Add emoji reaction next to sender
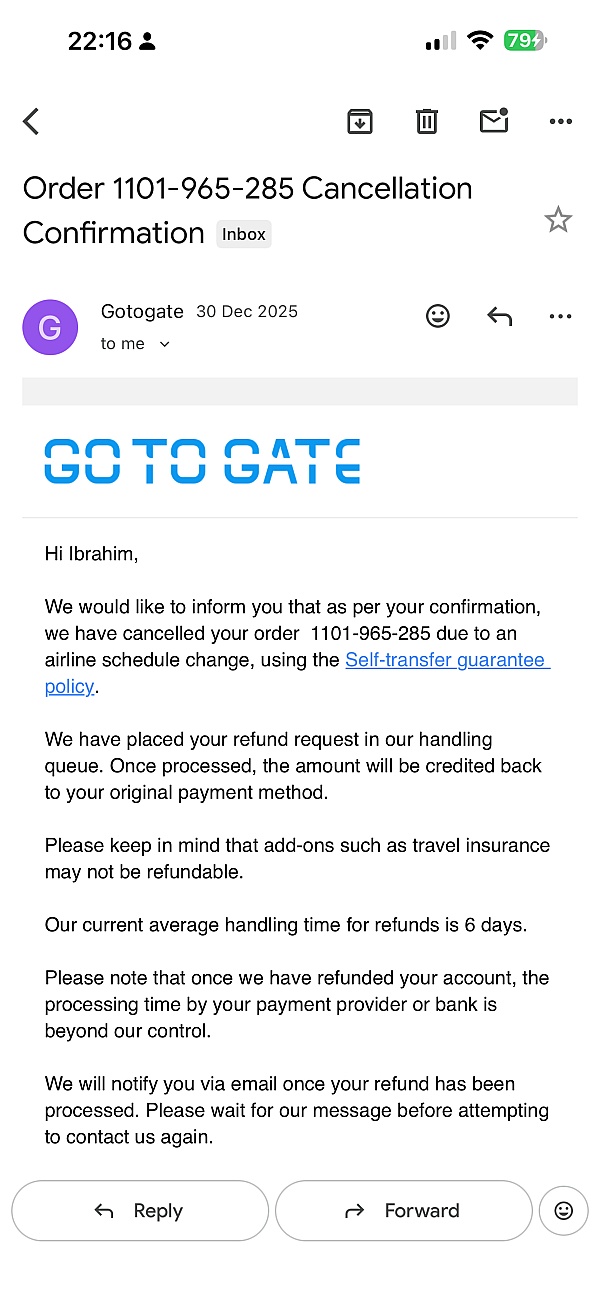The height and width of the screenshot is (1300, 600). click(438, 316)
